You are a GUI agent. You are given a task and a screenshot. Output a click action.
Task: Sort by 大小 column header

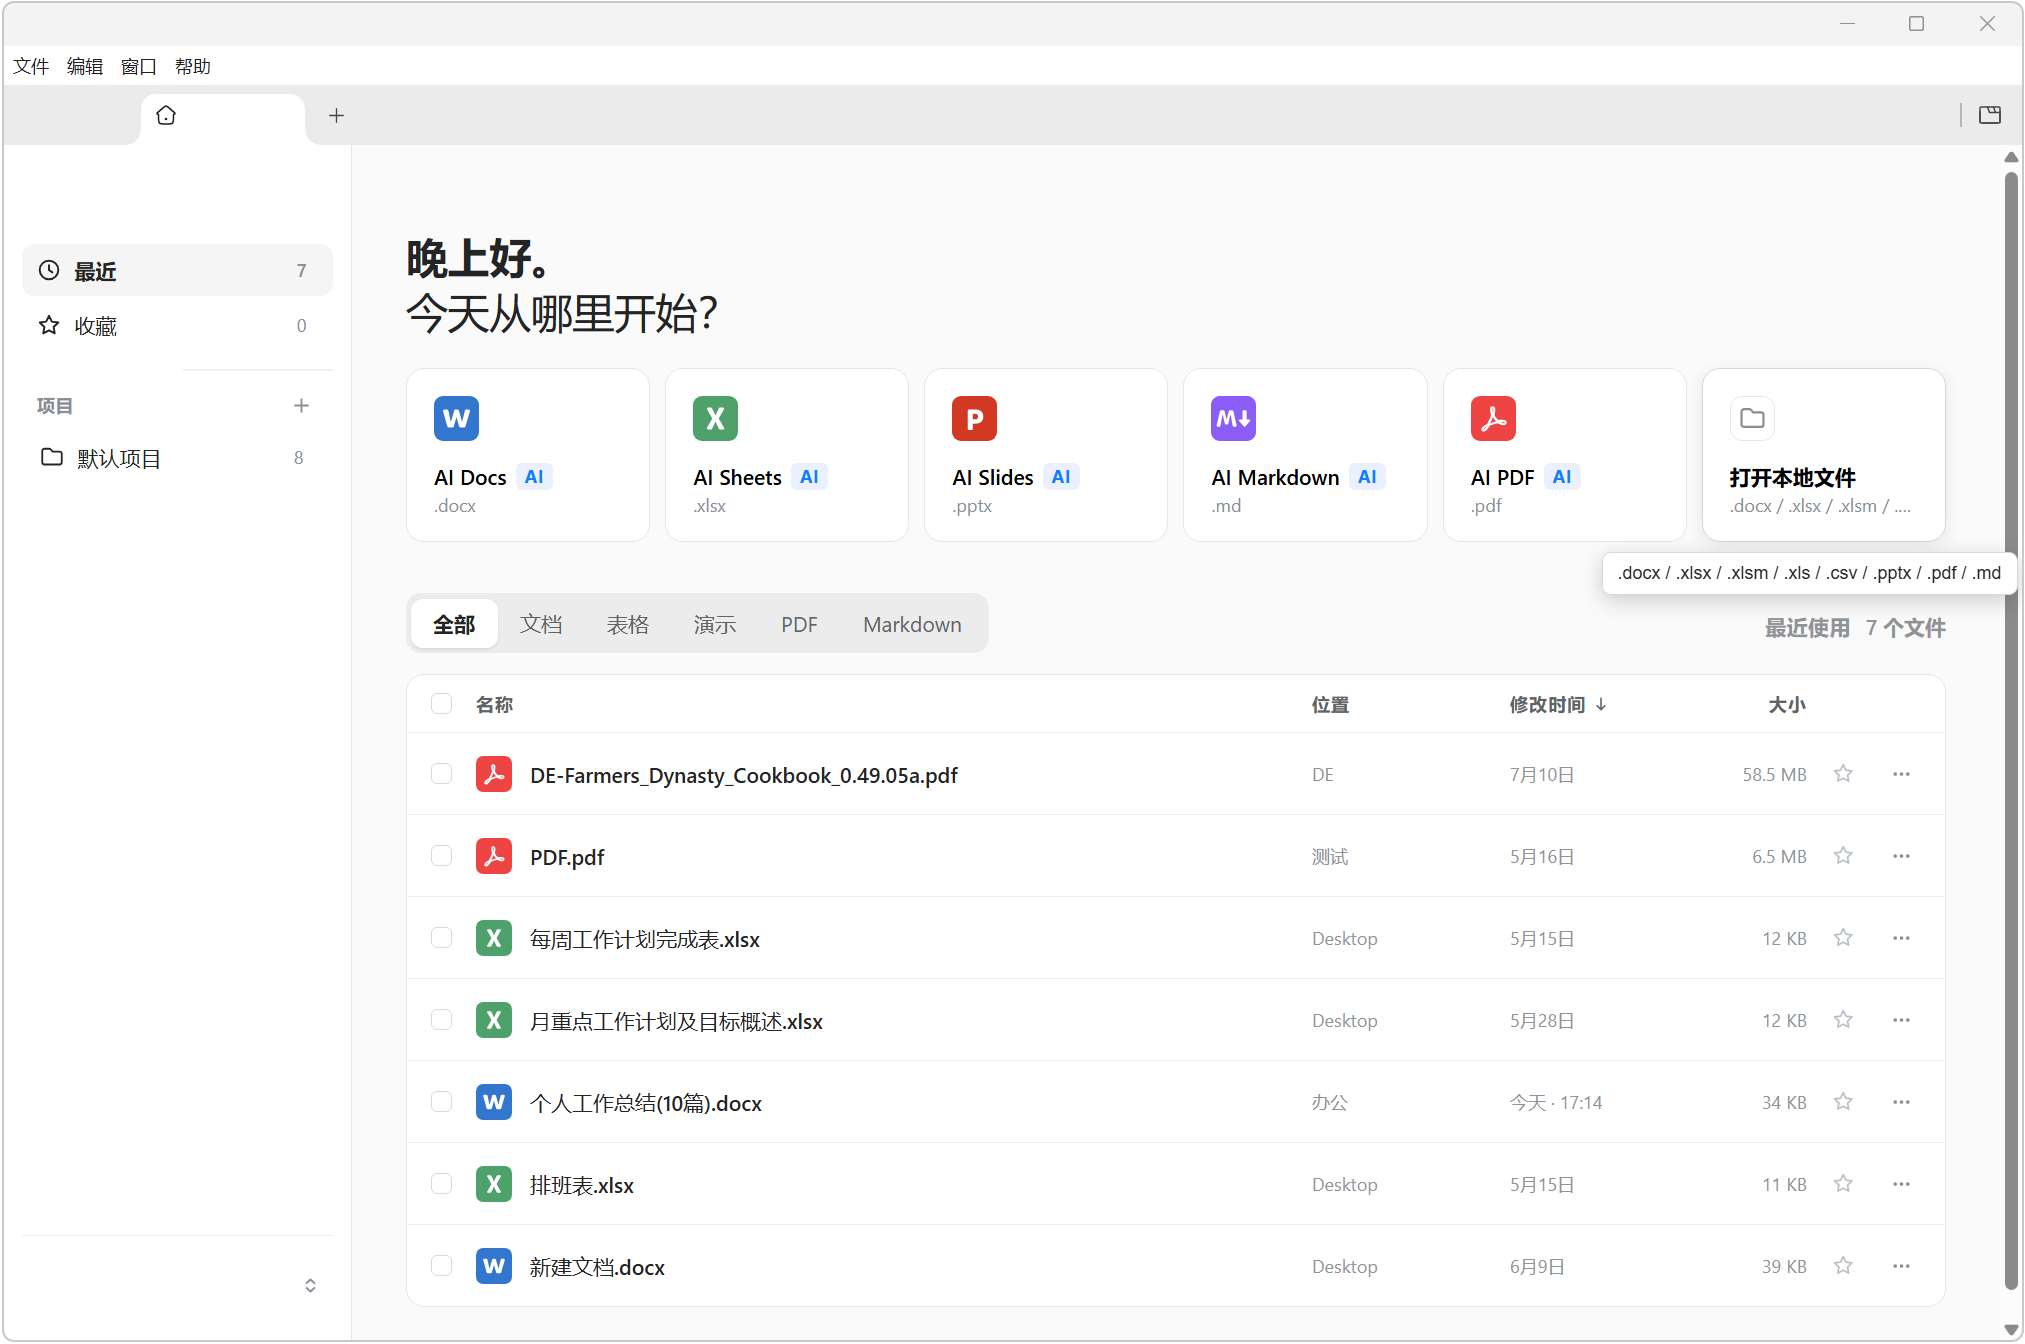coord(1786,705)
